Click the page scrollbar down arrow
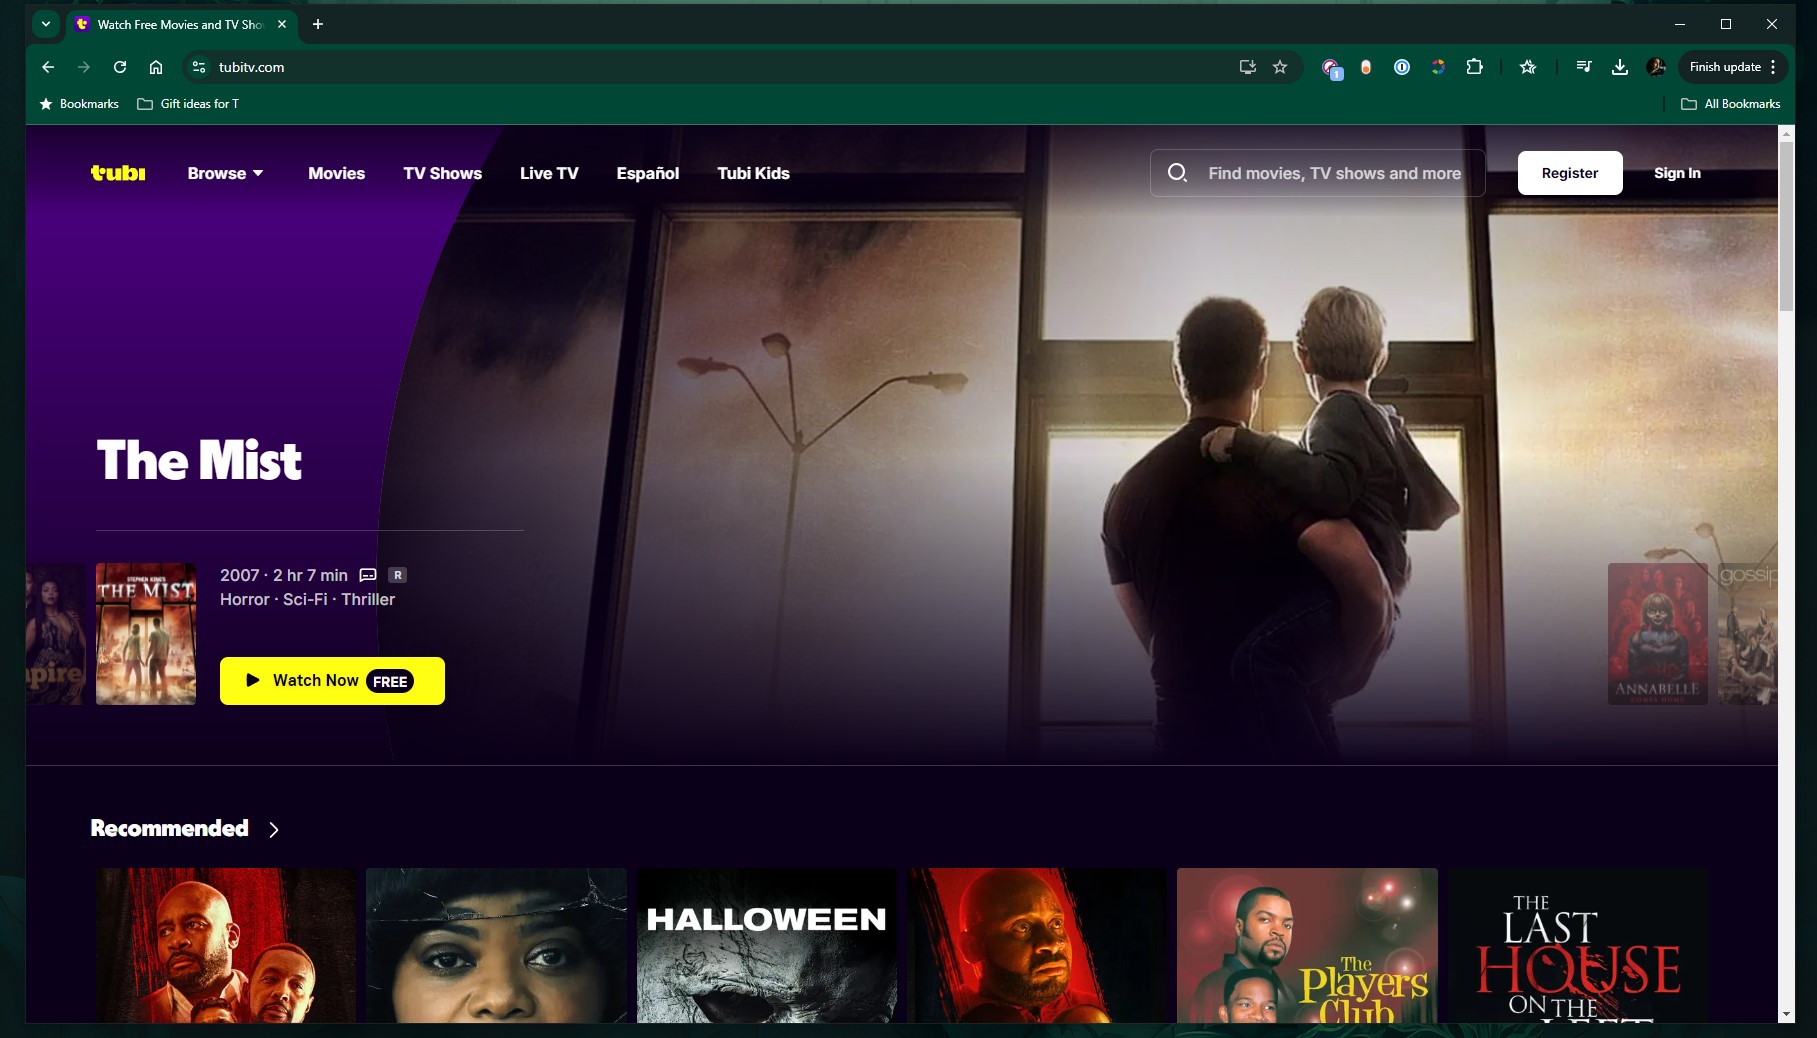The image size is (1817, 1038). [x=1786, y=1014]
